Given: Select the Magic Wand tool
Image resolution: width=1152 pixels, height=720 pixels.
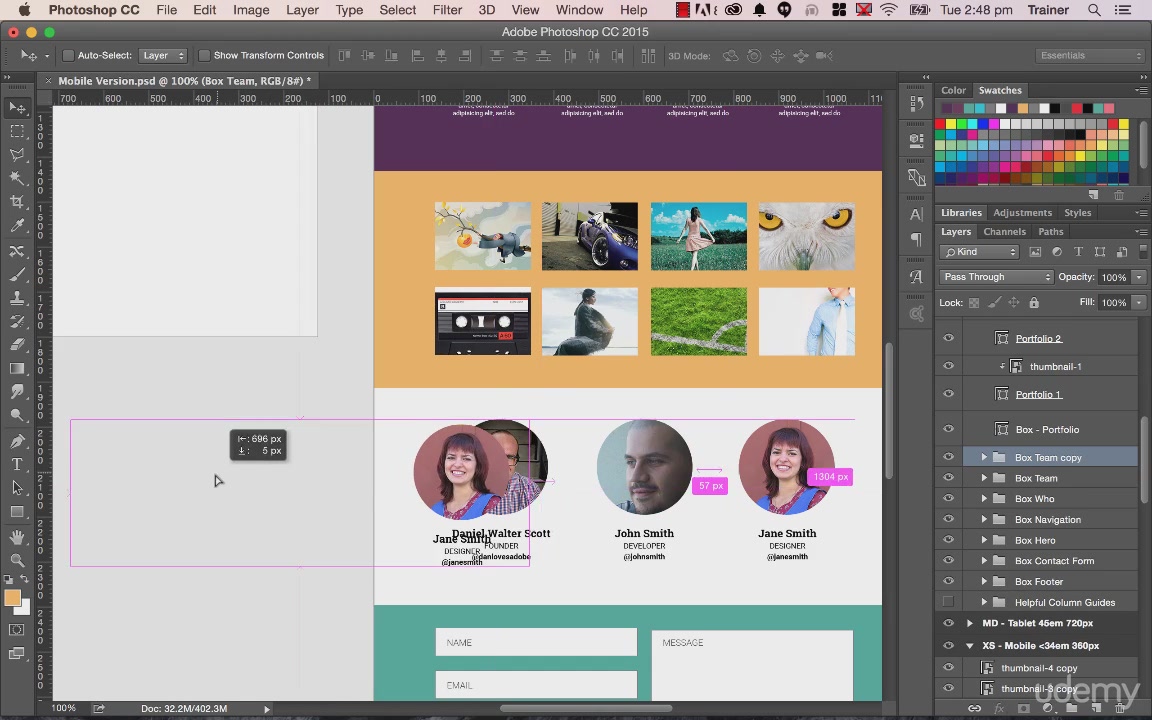Looking at the screenshot, I should click(17, 179).
